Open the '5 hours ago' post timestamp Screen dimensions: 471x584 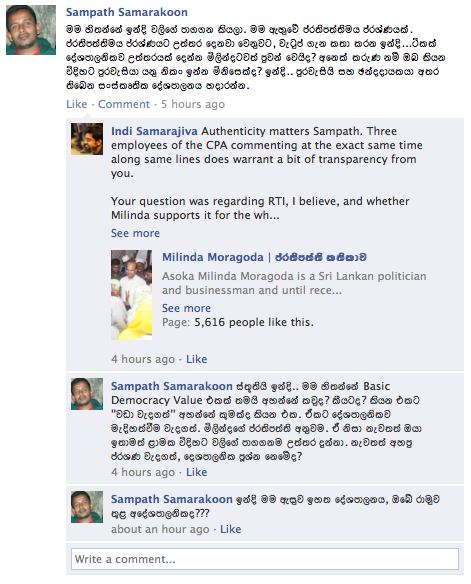click(193, 104)
